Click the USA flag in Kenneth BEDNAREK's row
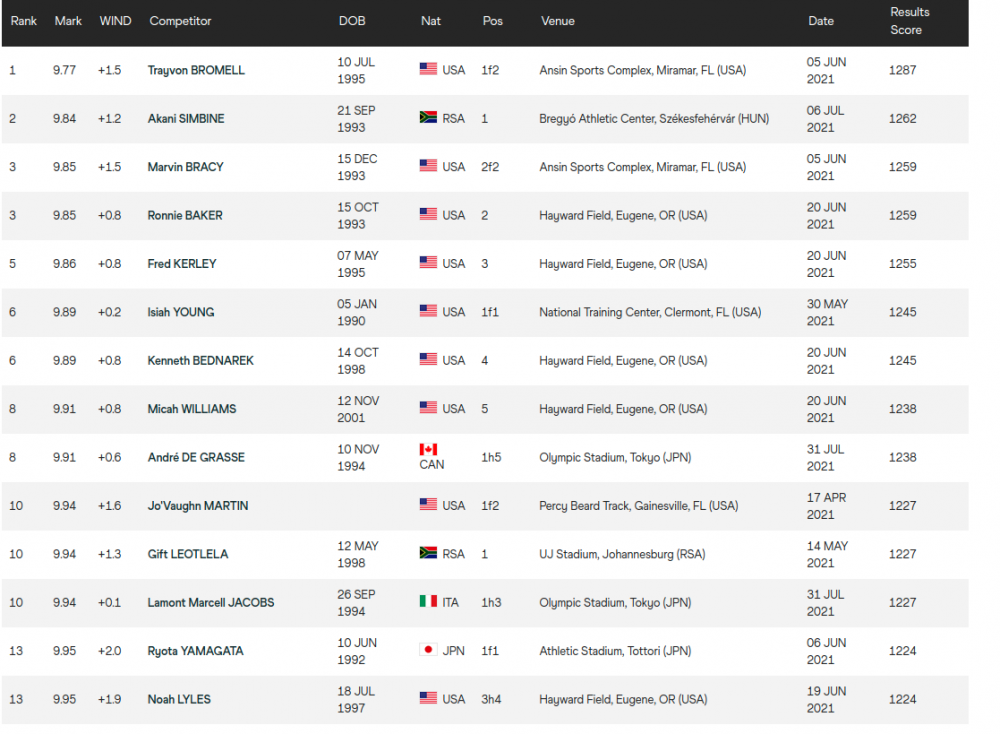Screen dimensions: 1000x734 (x=428, y=360)
